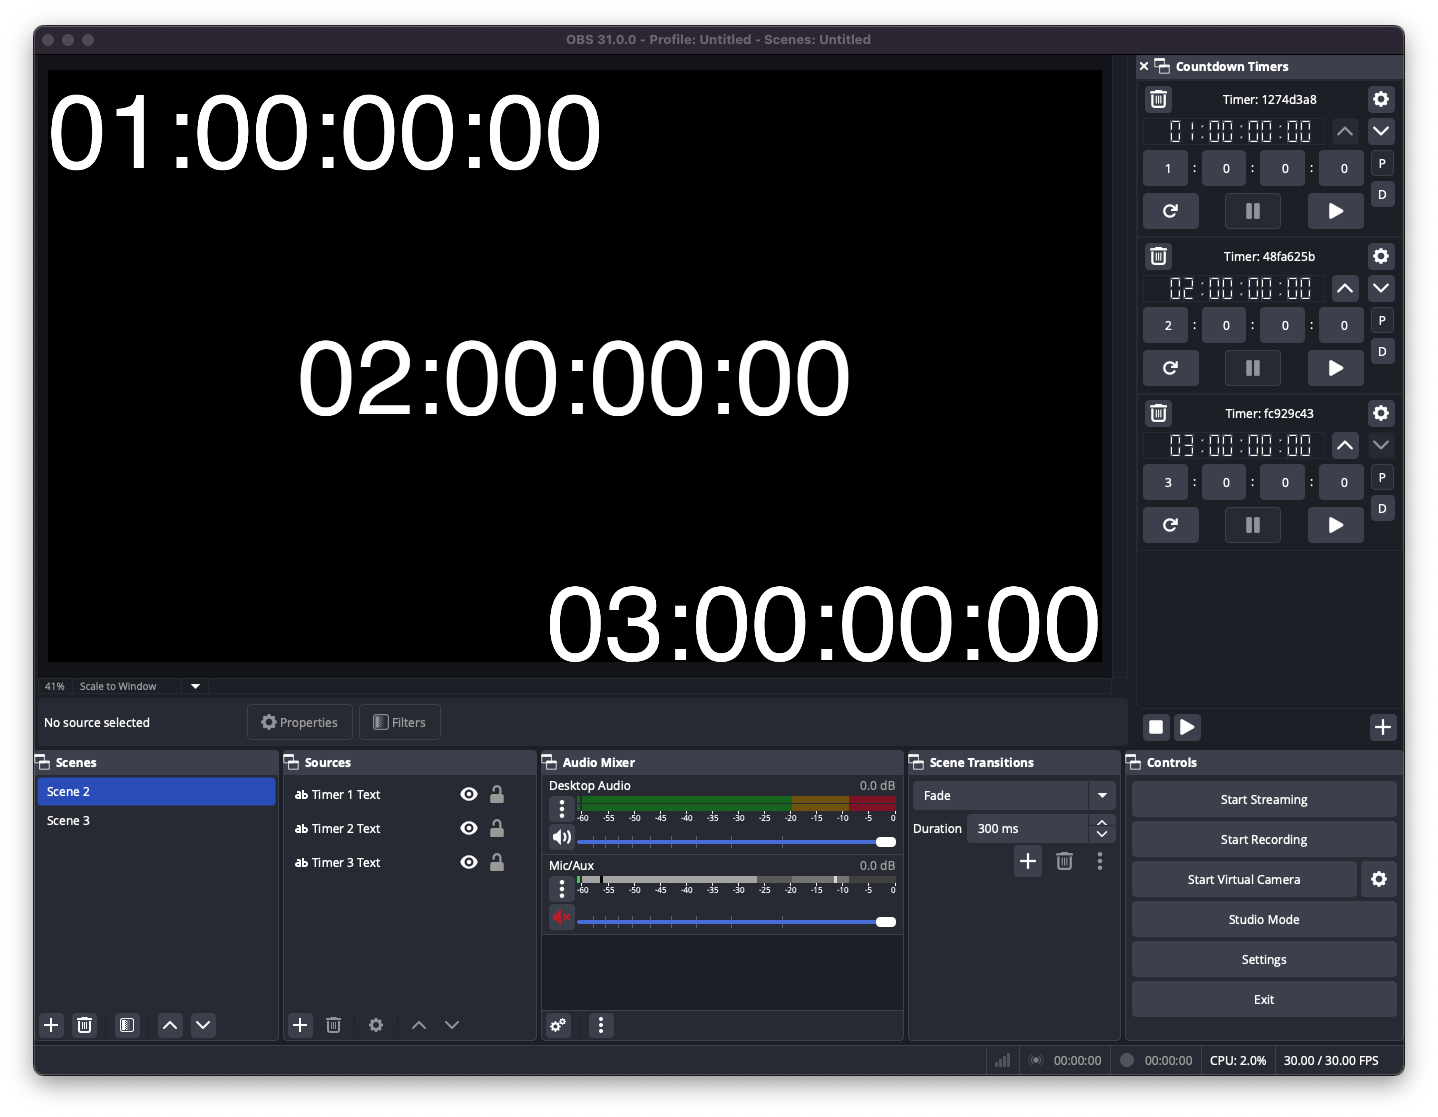
Task: Delete Timer: 1274d3a8 using its trash icon
Action: coord(1158,99)
